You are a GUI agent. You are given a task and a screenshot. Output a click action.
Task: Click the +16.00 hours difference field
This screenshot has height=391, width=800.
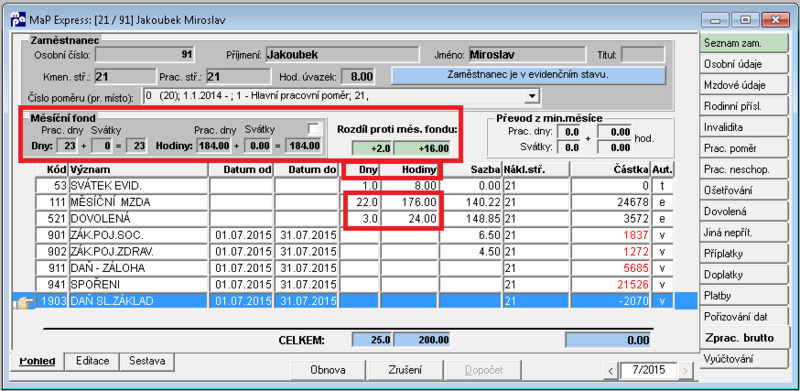pos(423,149)
